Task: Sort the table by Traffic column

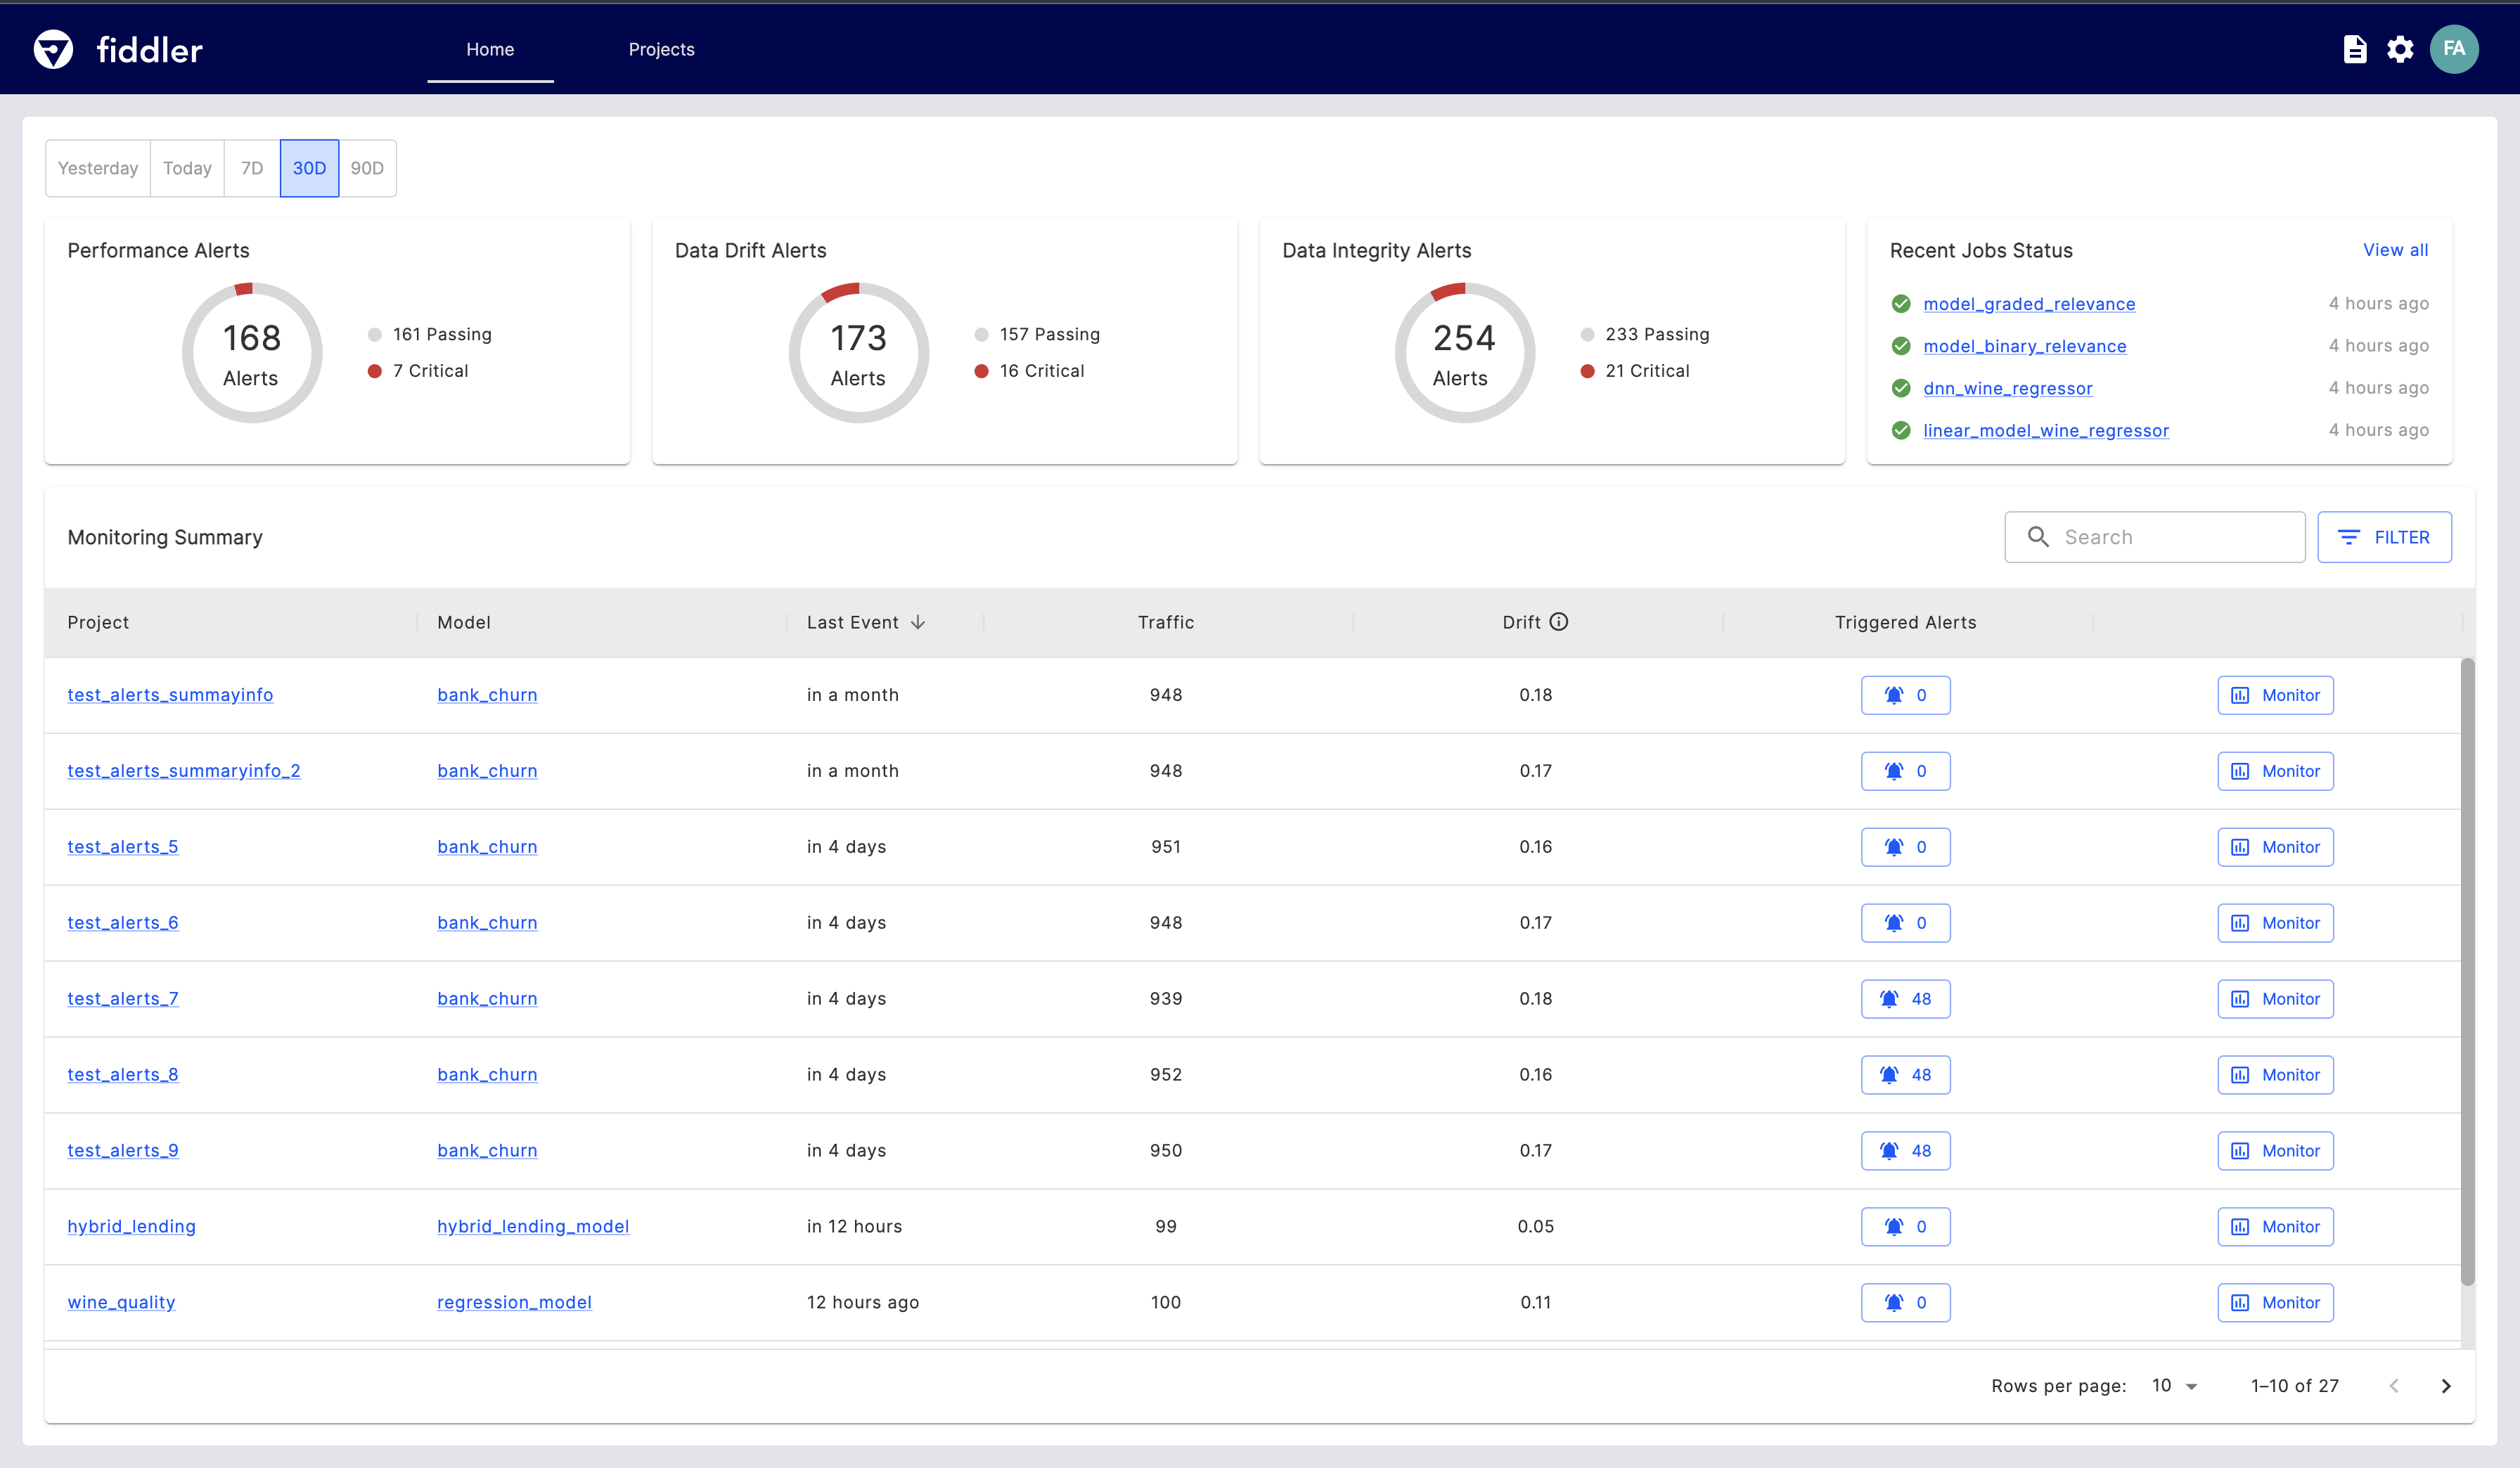Action: point(1165,622)
